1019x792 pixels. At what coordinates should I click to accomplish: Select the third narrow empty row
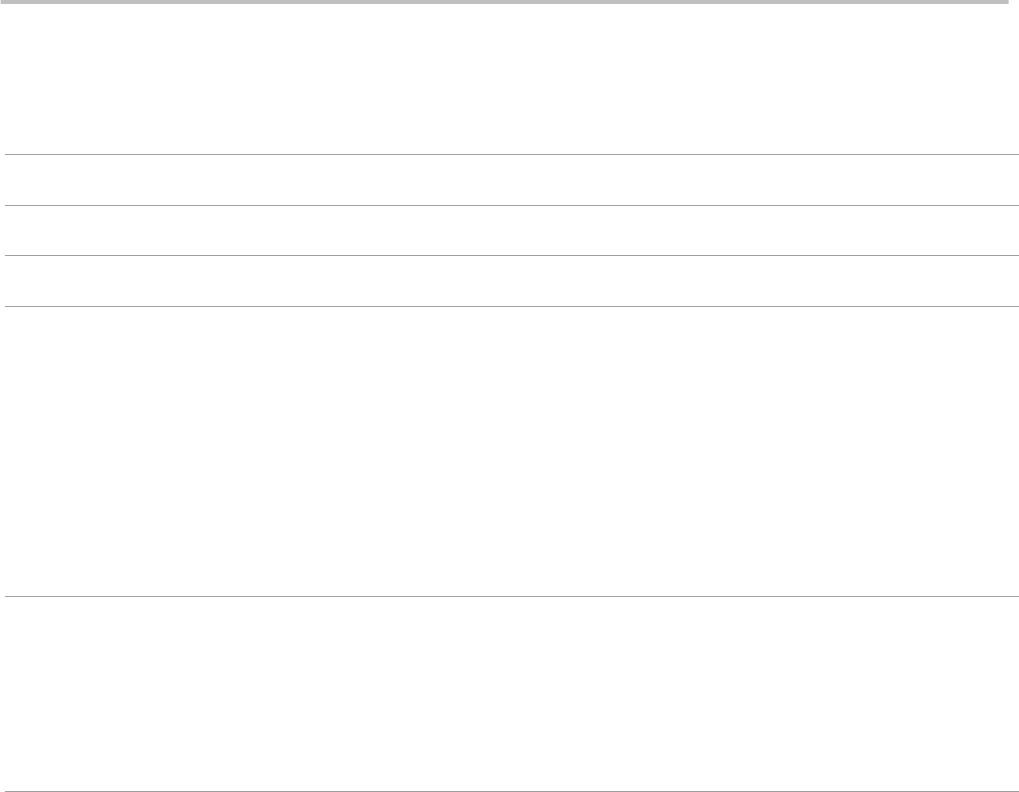coord(511,281)
